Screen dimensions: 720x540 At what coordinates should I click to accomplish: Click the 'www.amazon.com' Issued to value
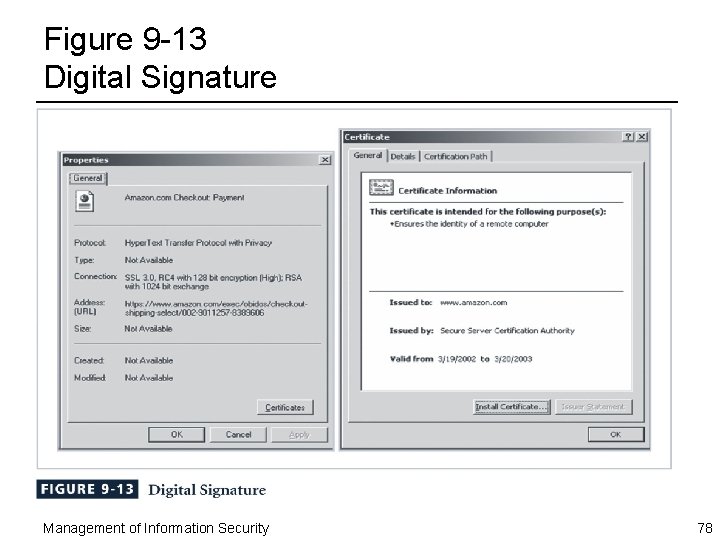[x=473, y=302]
